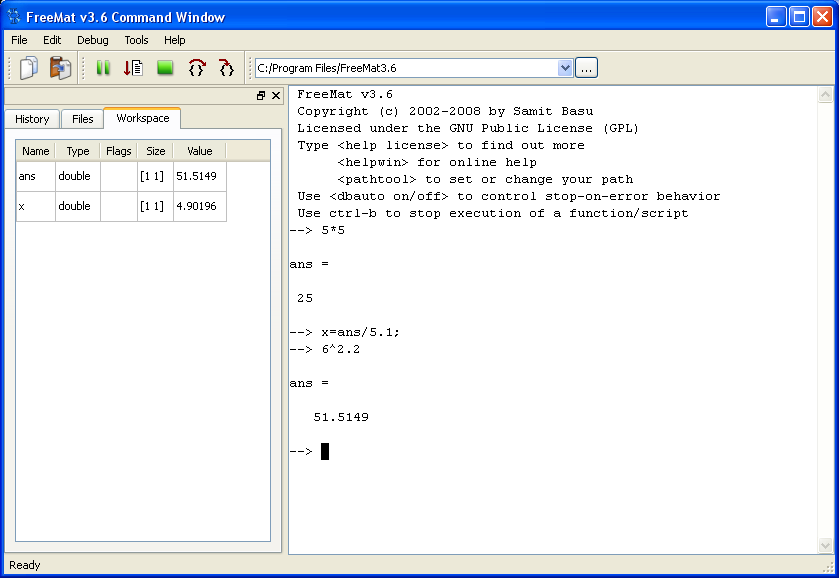This screenshot has width=839, height=578.
Task: Click the 'Ready' status bar text
Action: (x=25, y=565)
